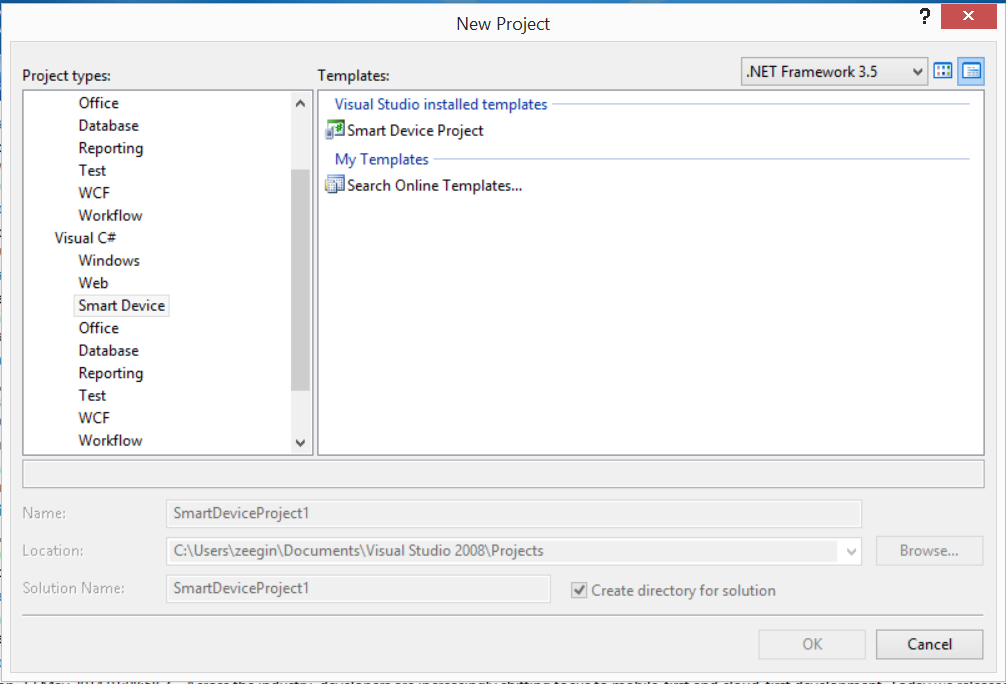Screen dimensions: 1006x684
Task: Open the .NET Framework version dropdown
Action: click(834, 71)
